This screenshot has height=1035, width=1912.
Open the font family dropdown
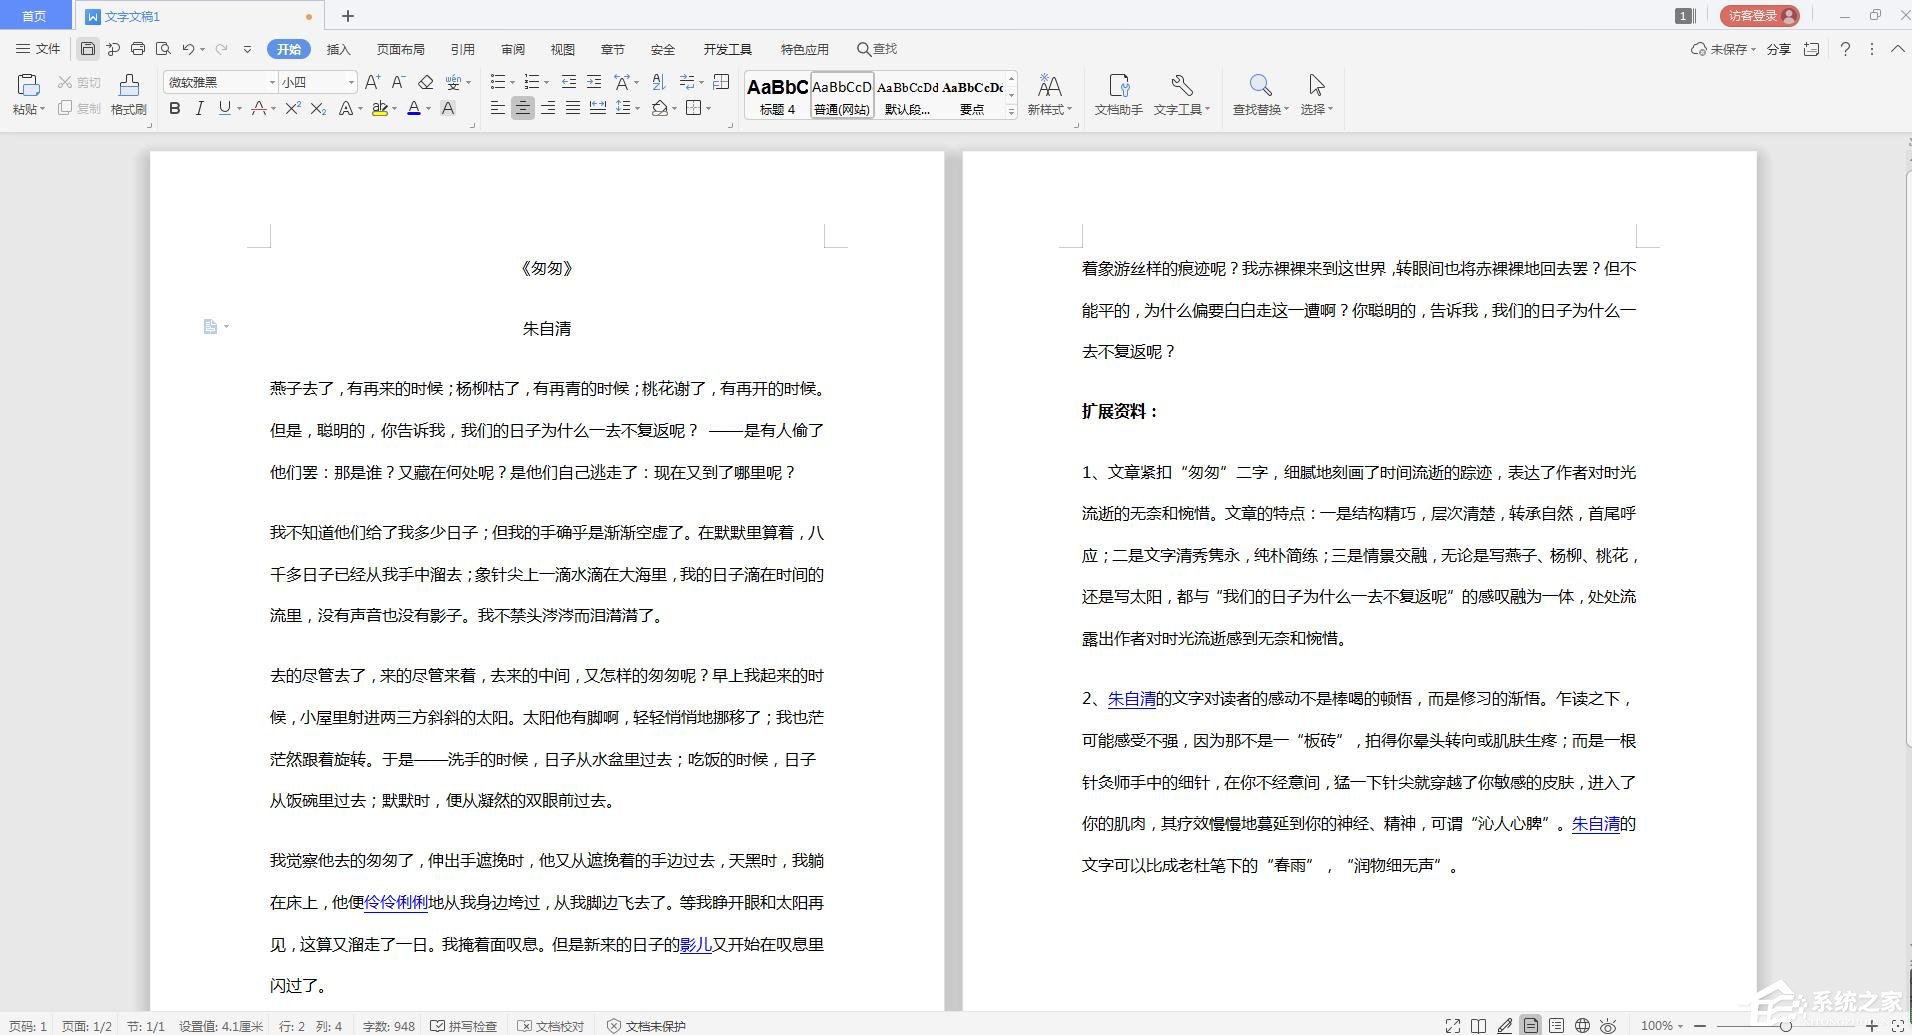pos(270,82)
